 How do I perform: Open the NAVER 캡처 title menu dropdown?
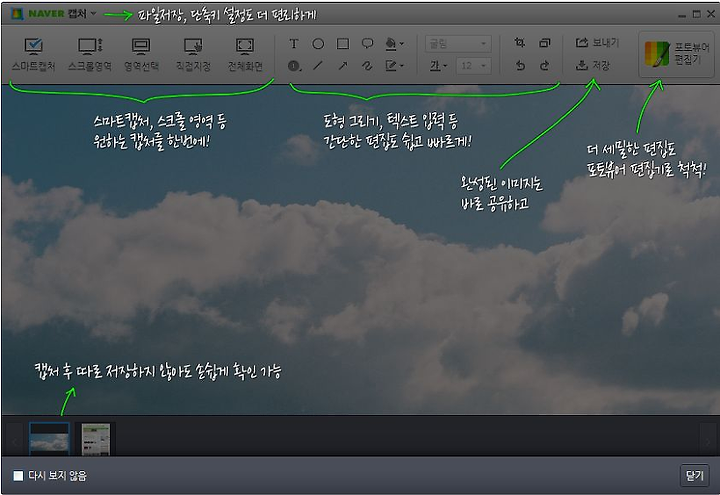[x=94, y=14]
